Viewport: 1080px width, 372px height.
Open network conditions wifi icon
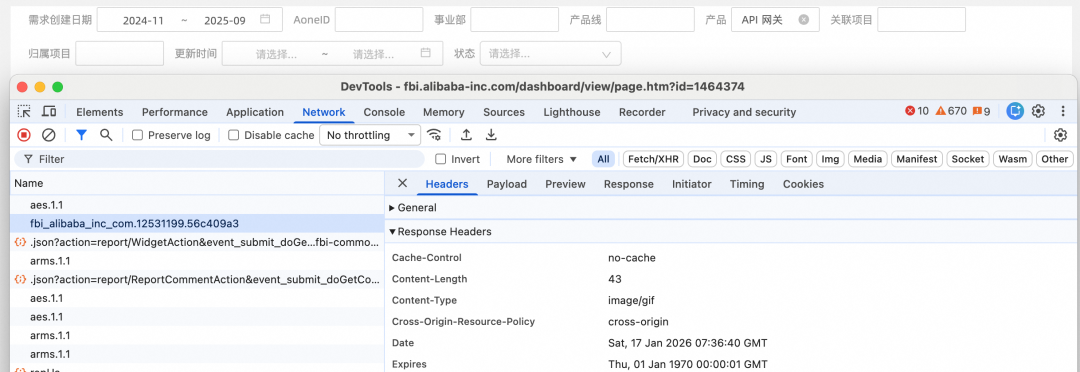click(433, 135)
